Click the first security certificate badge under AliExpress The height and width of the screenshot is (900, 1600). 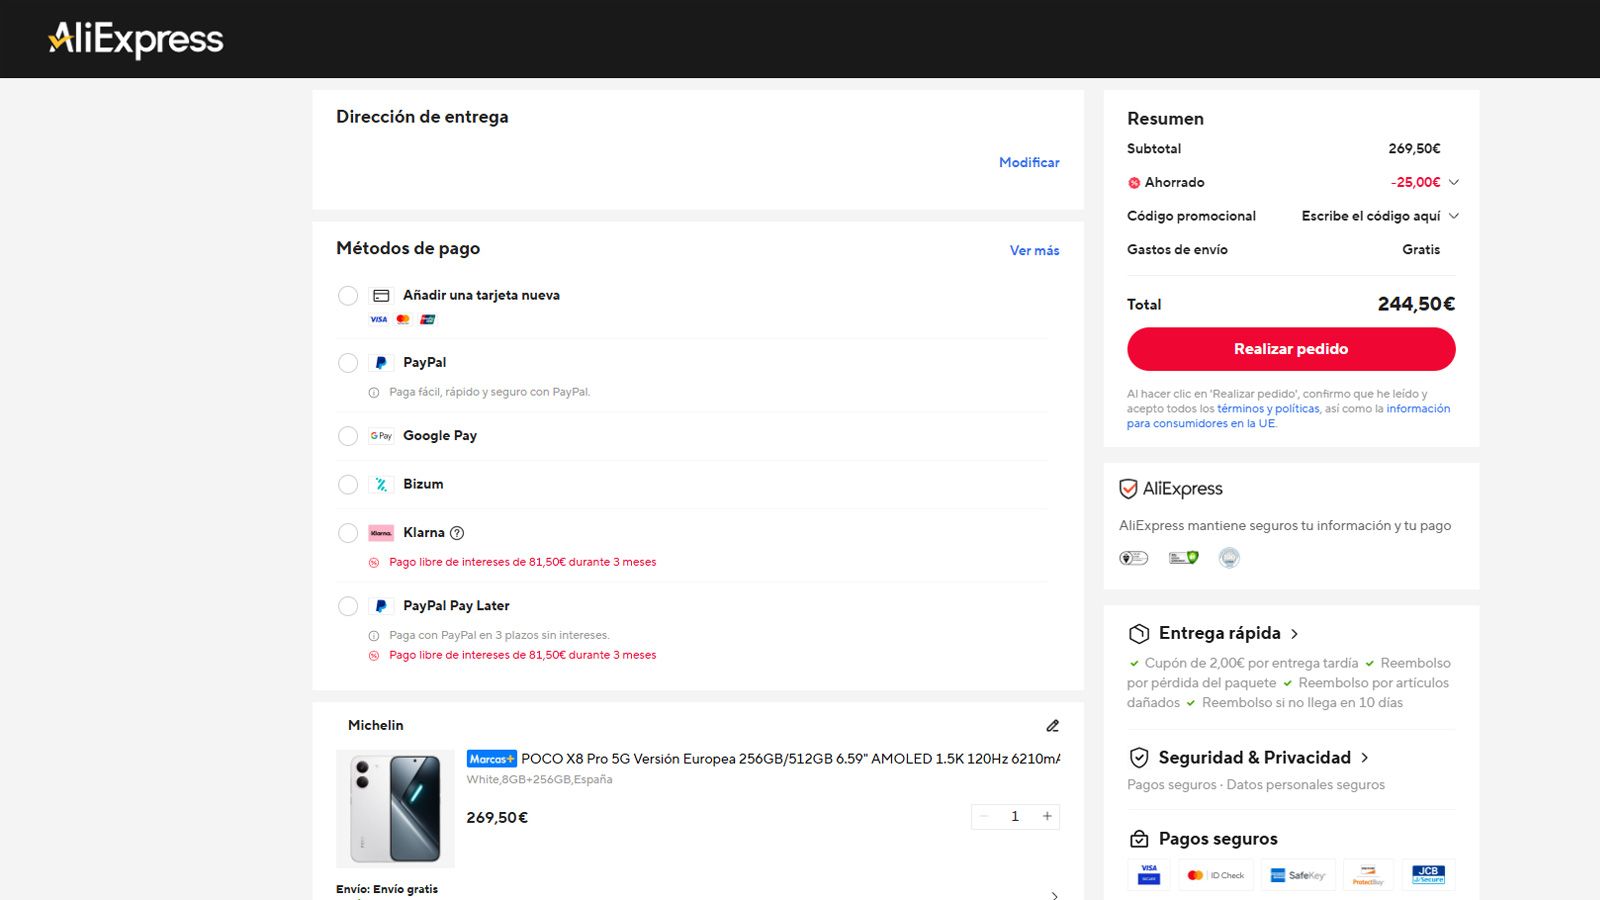(1134, 558)
